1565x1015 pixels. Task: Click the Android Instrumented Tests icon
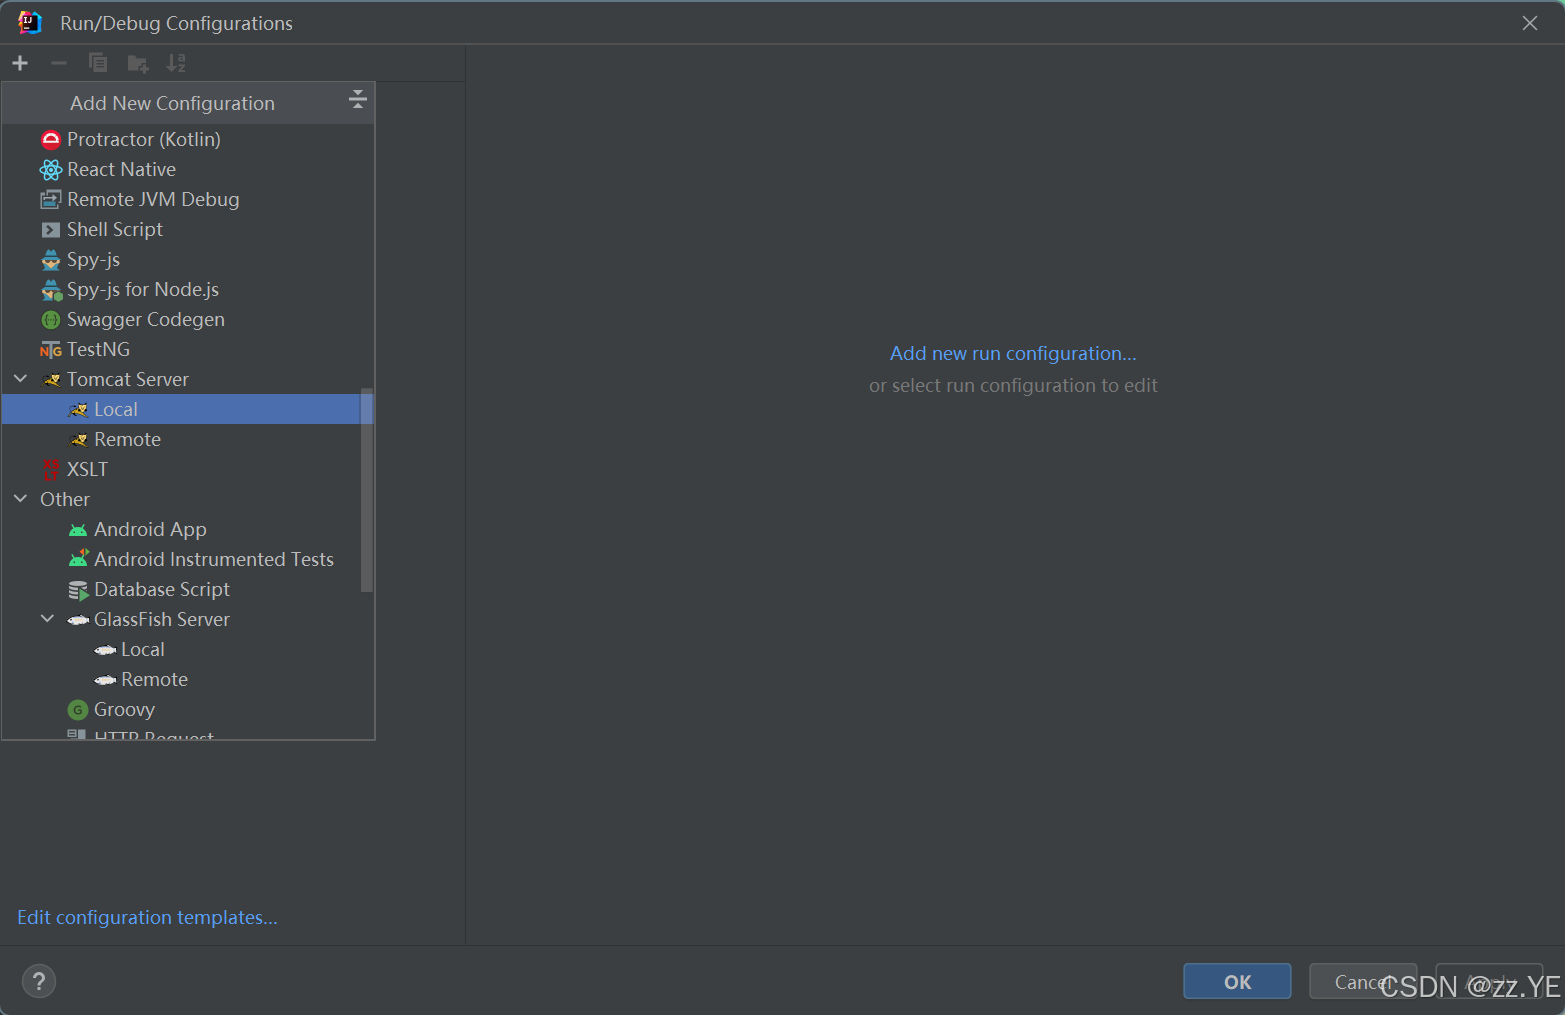pos(78,559)
